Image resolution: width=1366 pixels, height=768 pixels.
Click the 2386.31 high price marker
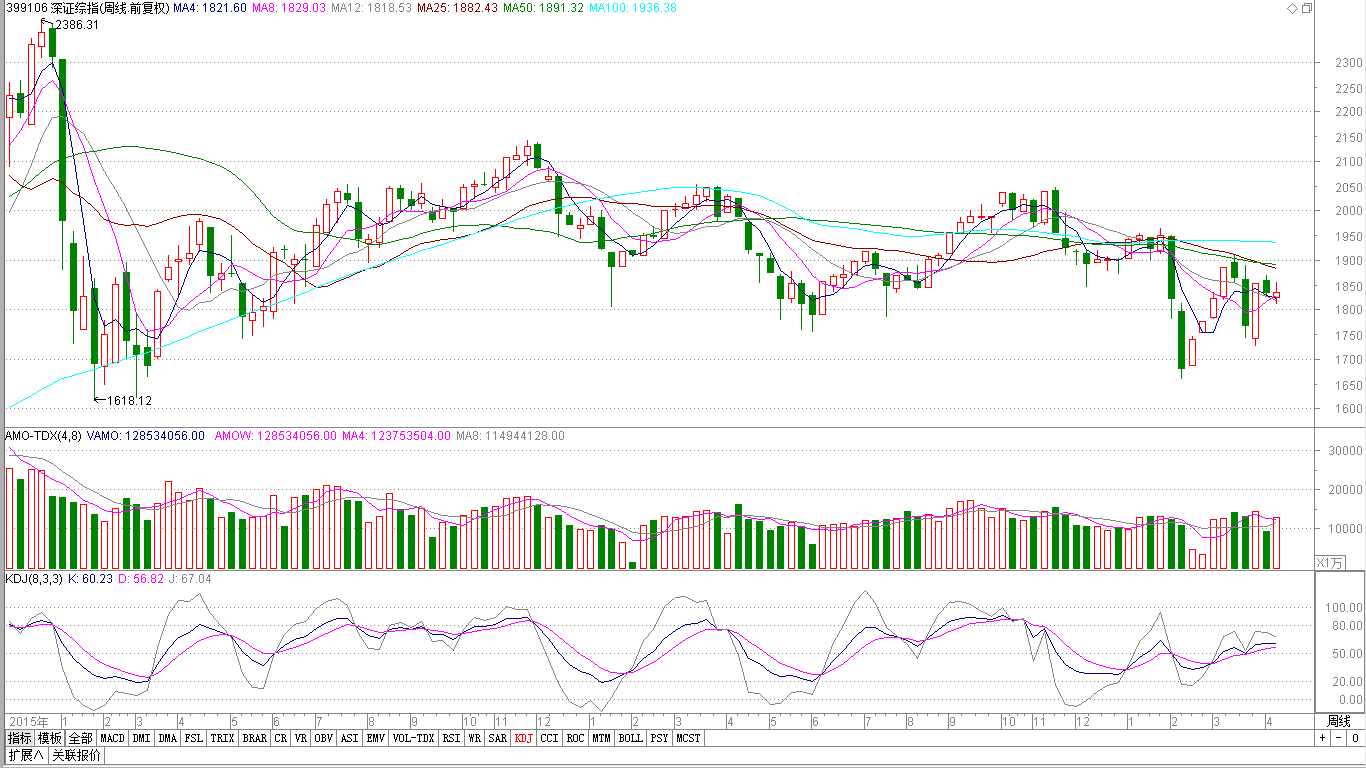click(77, 25)
